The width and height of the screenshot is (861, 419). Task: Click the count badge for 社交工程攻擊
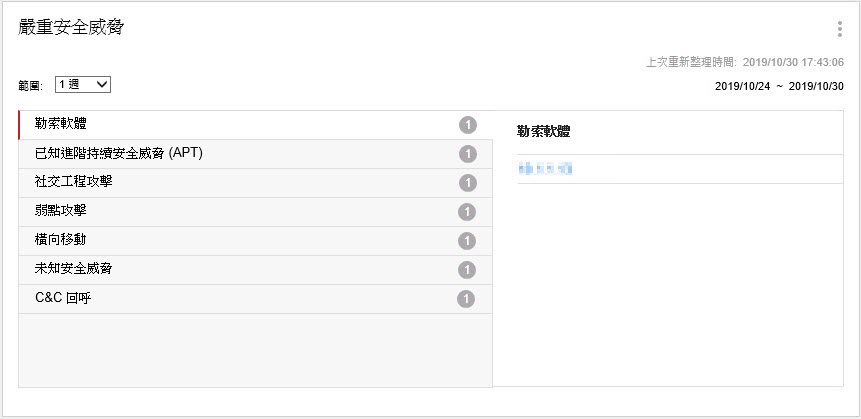point(467,183)
